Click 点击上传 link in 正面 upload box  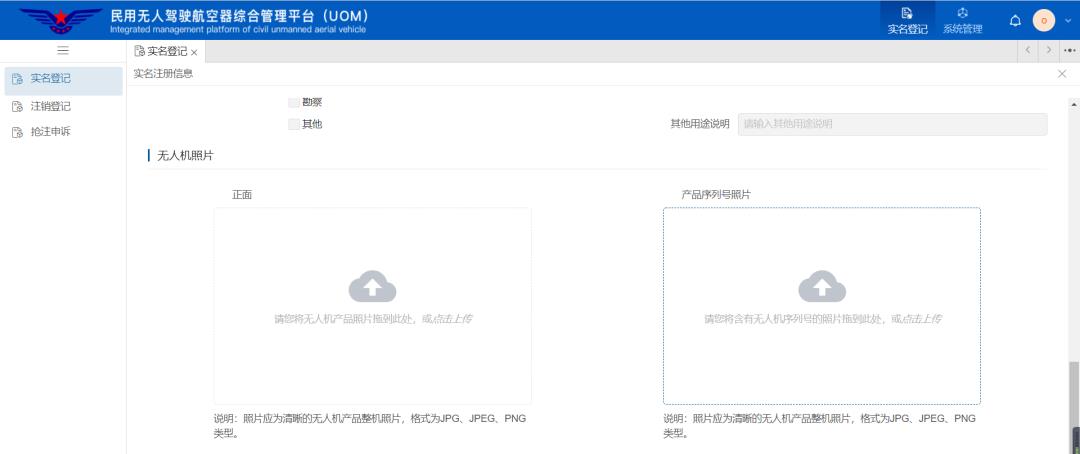tap(452, 319)
